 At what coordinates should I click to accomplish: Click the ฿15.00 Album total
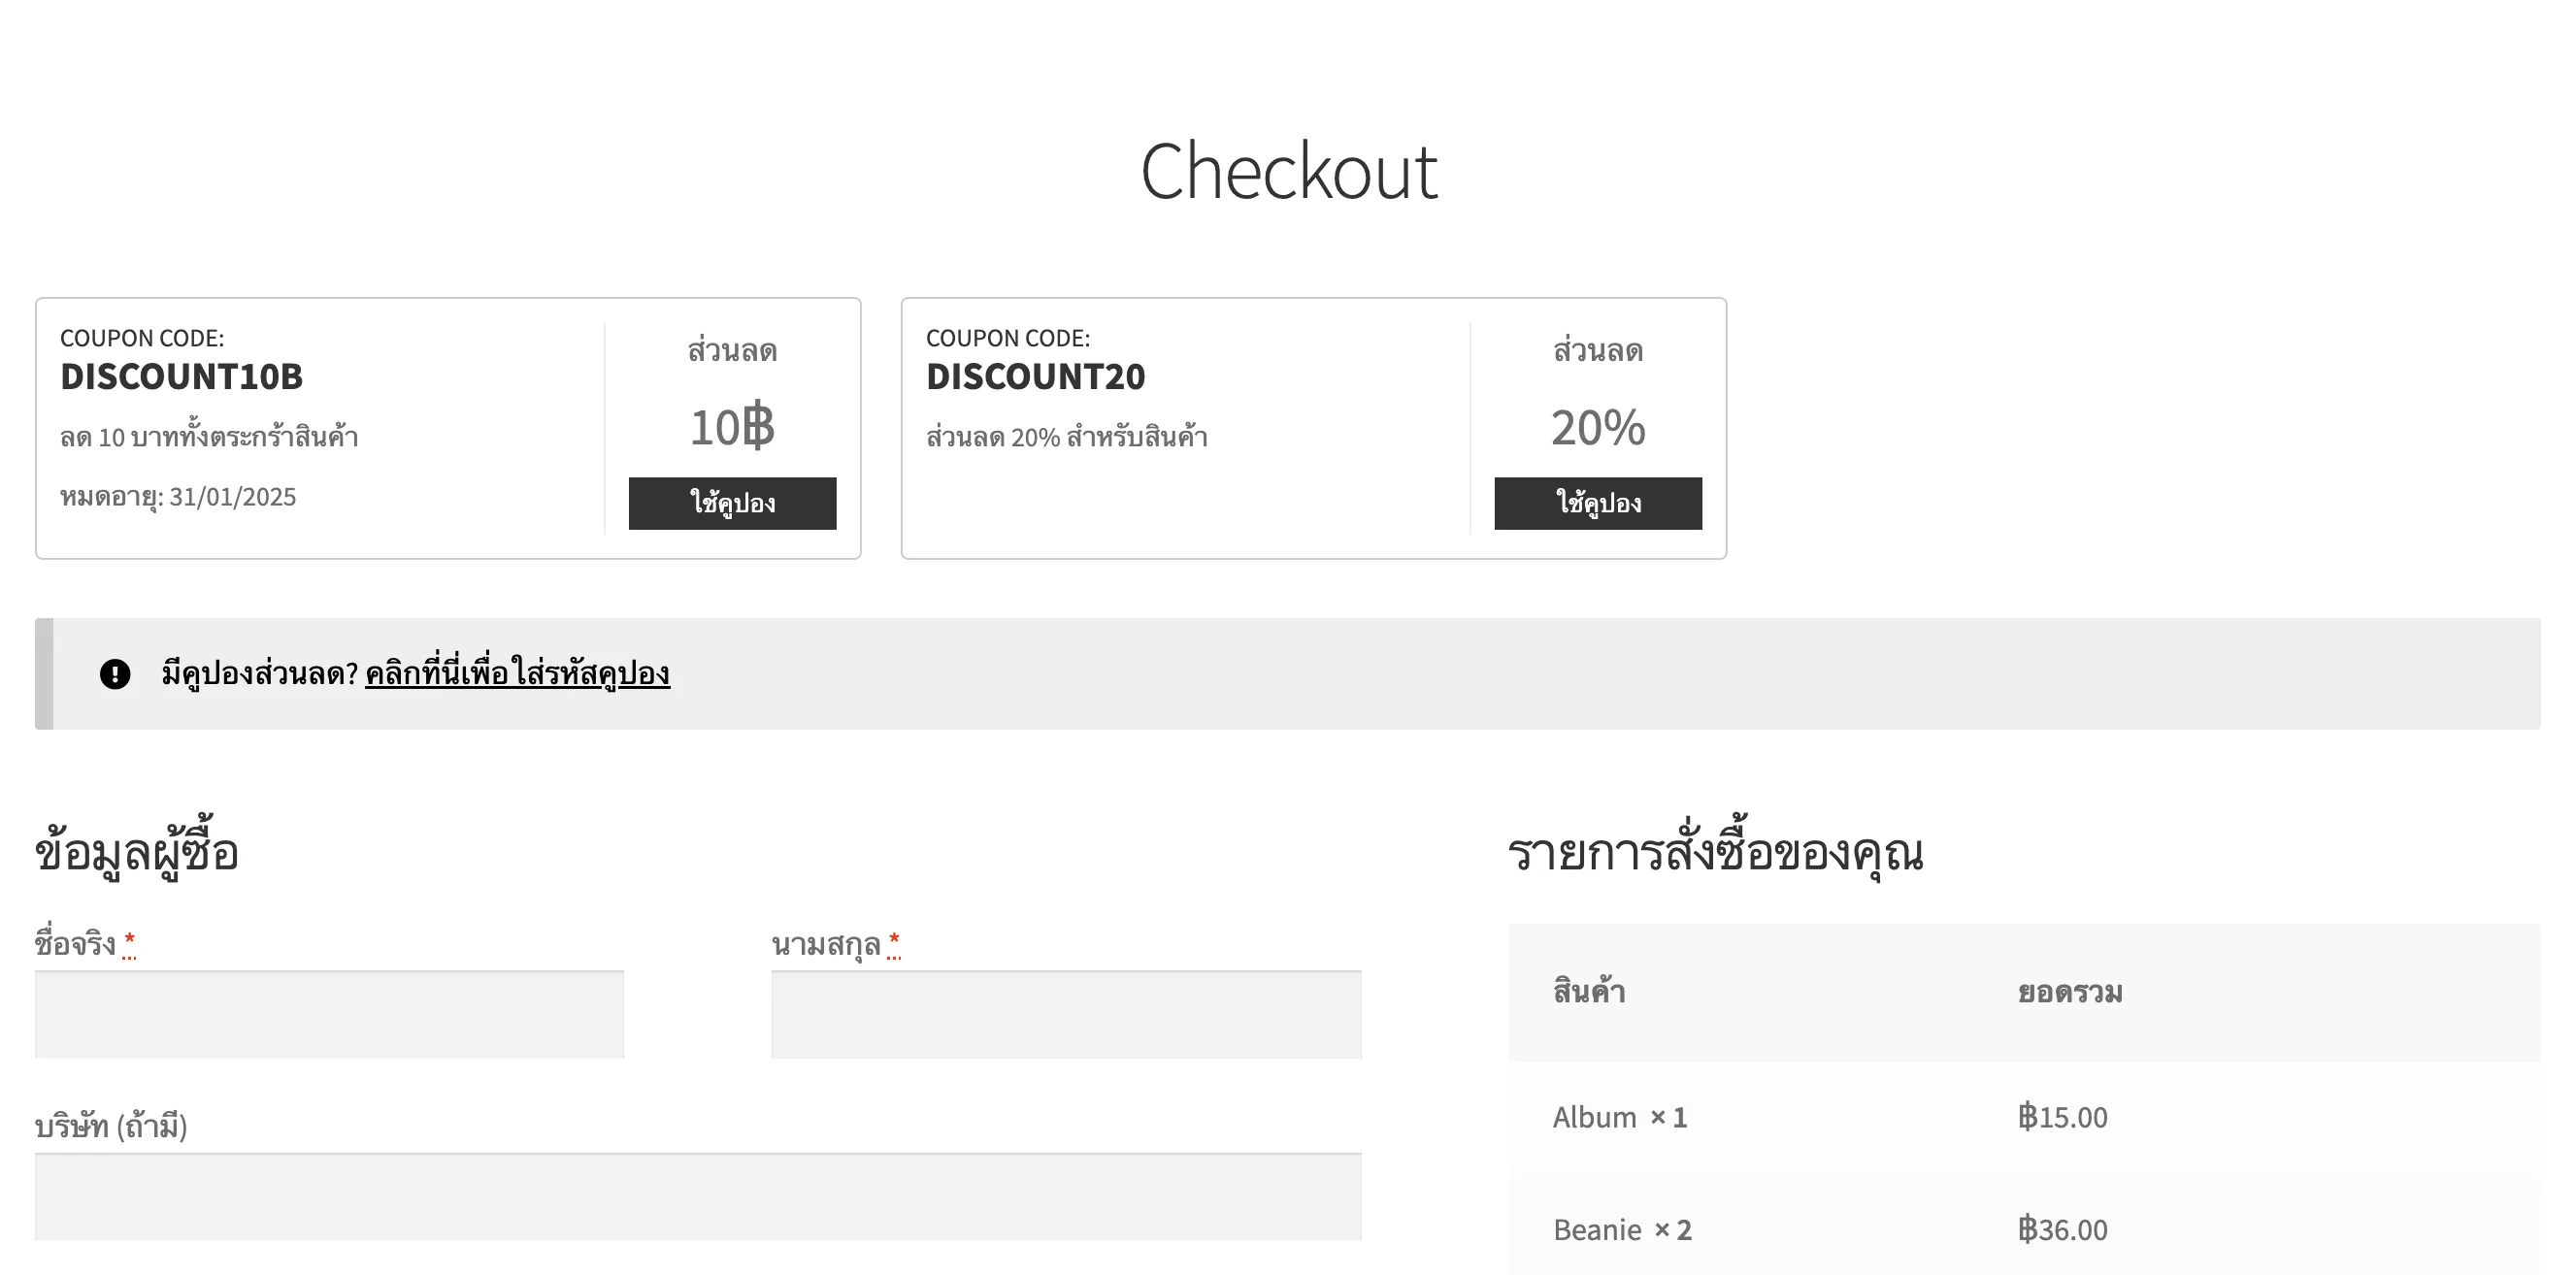point(2062,1117)
